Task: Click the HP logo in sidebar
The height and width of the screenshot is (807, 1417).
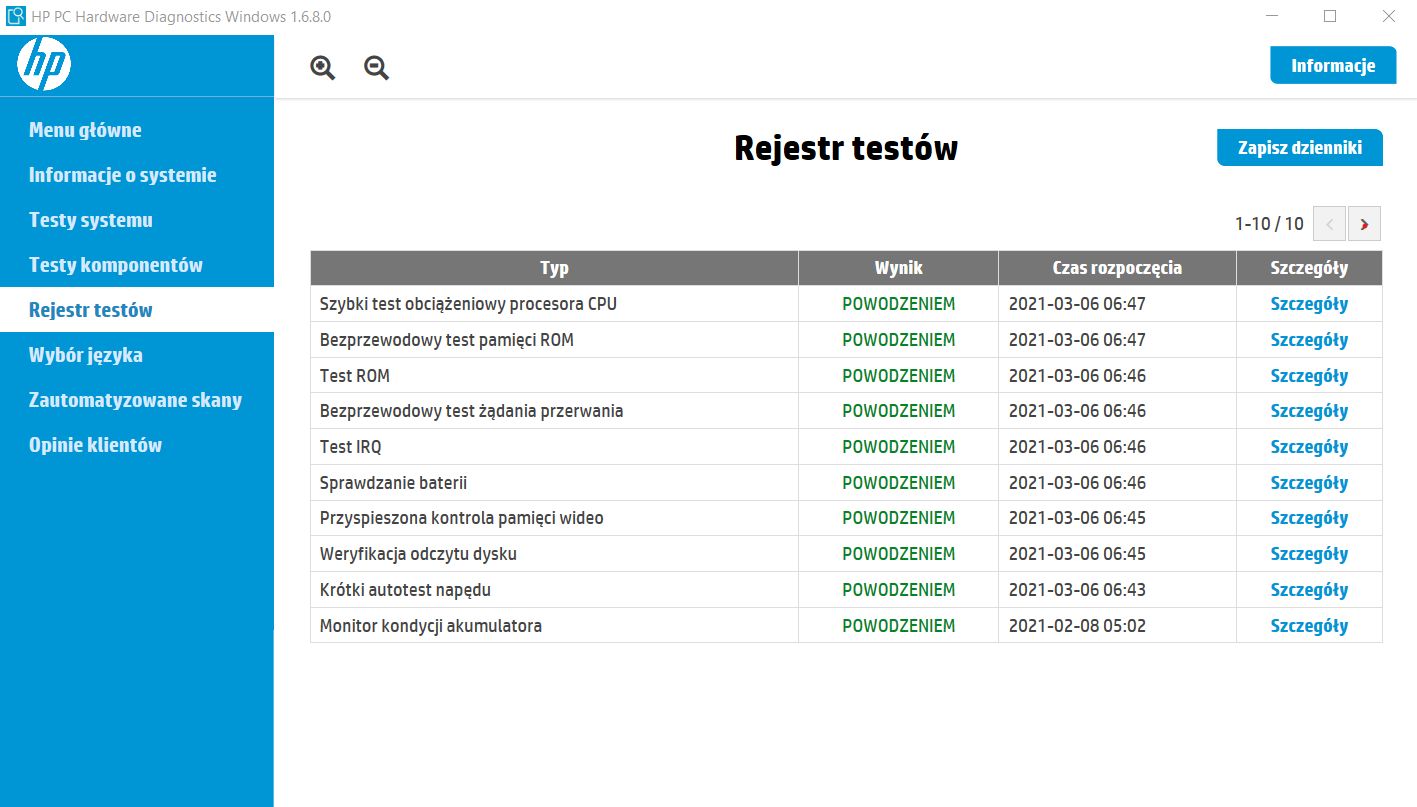Action: point(44,65)
